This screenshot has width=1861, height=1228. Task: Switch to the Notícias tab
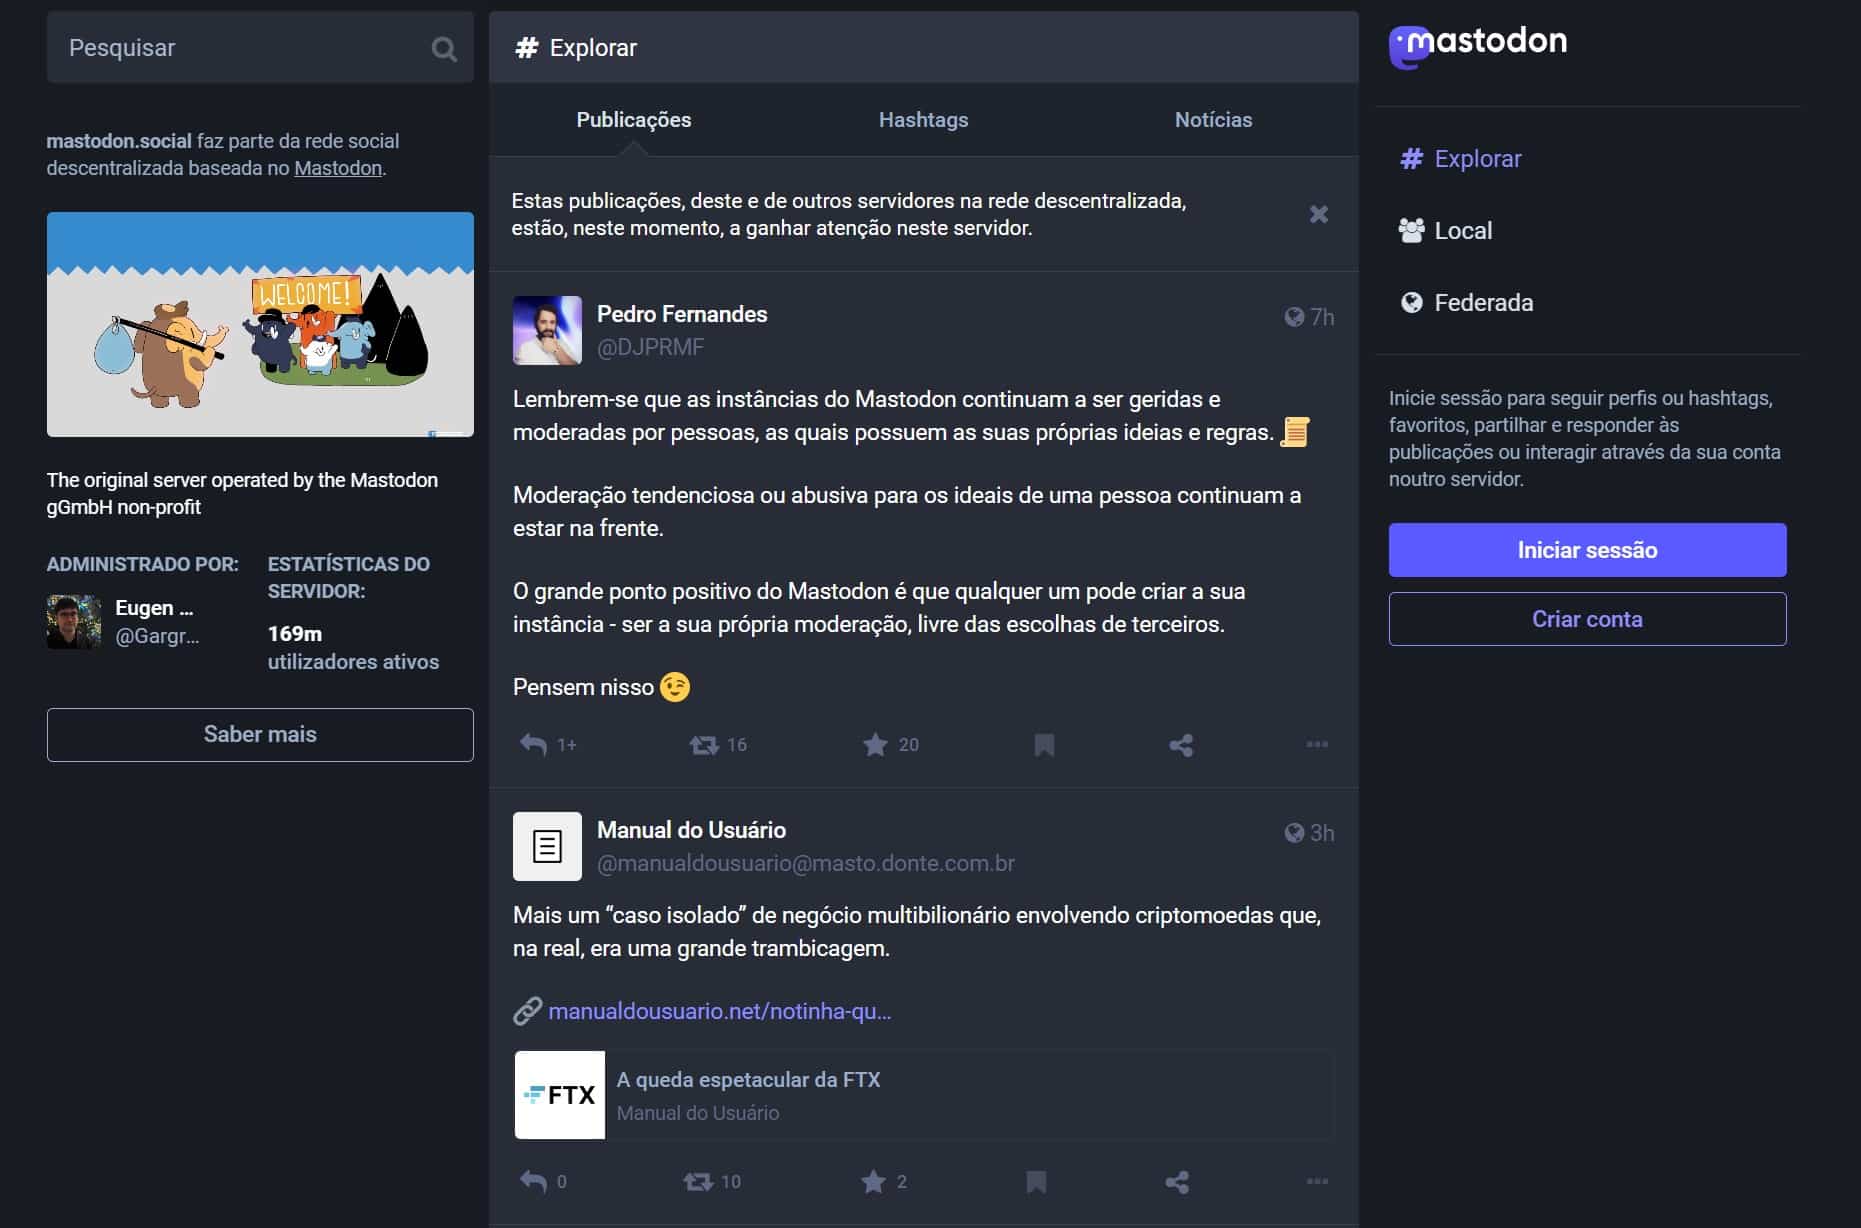click(x=1213, y=120)
